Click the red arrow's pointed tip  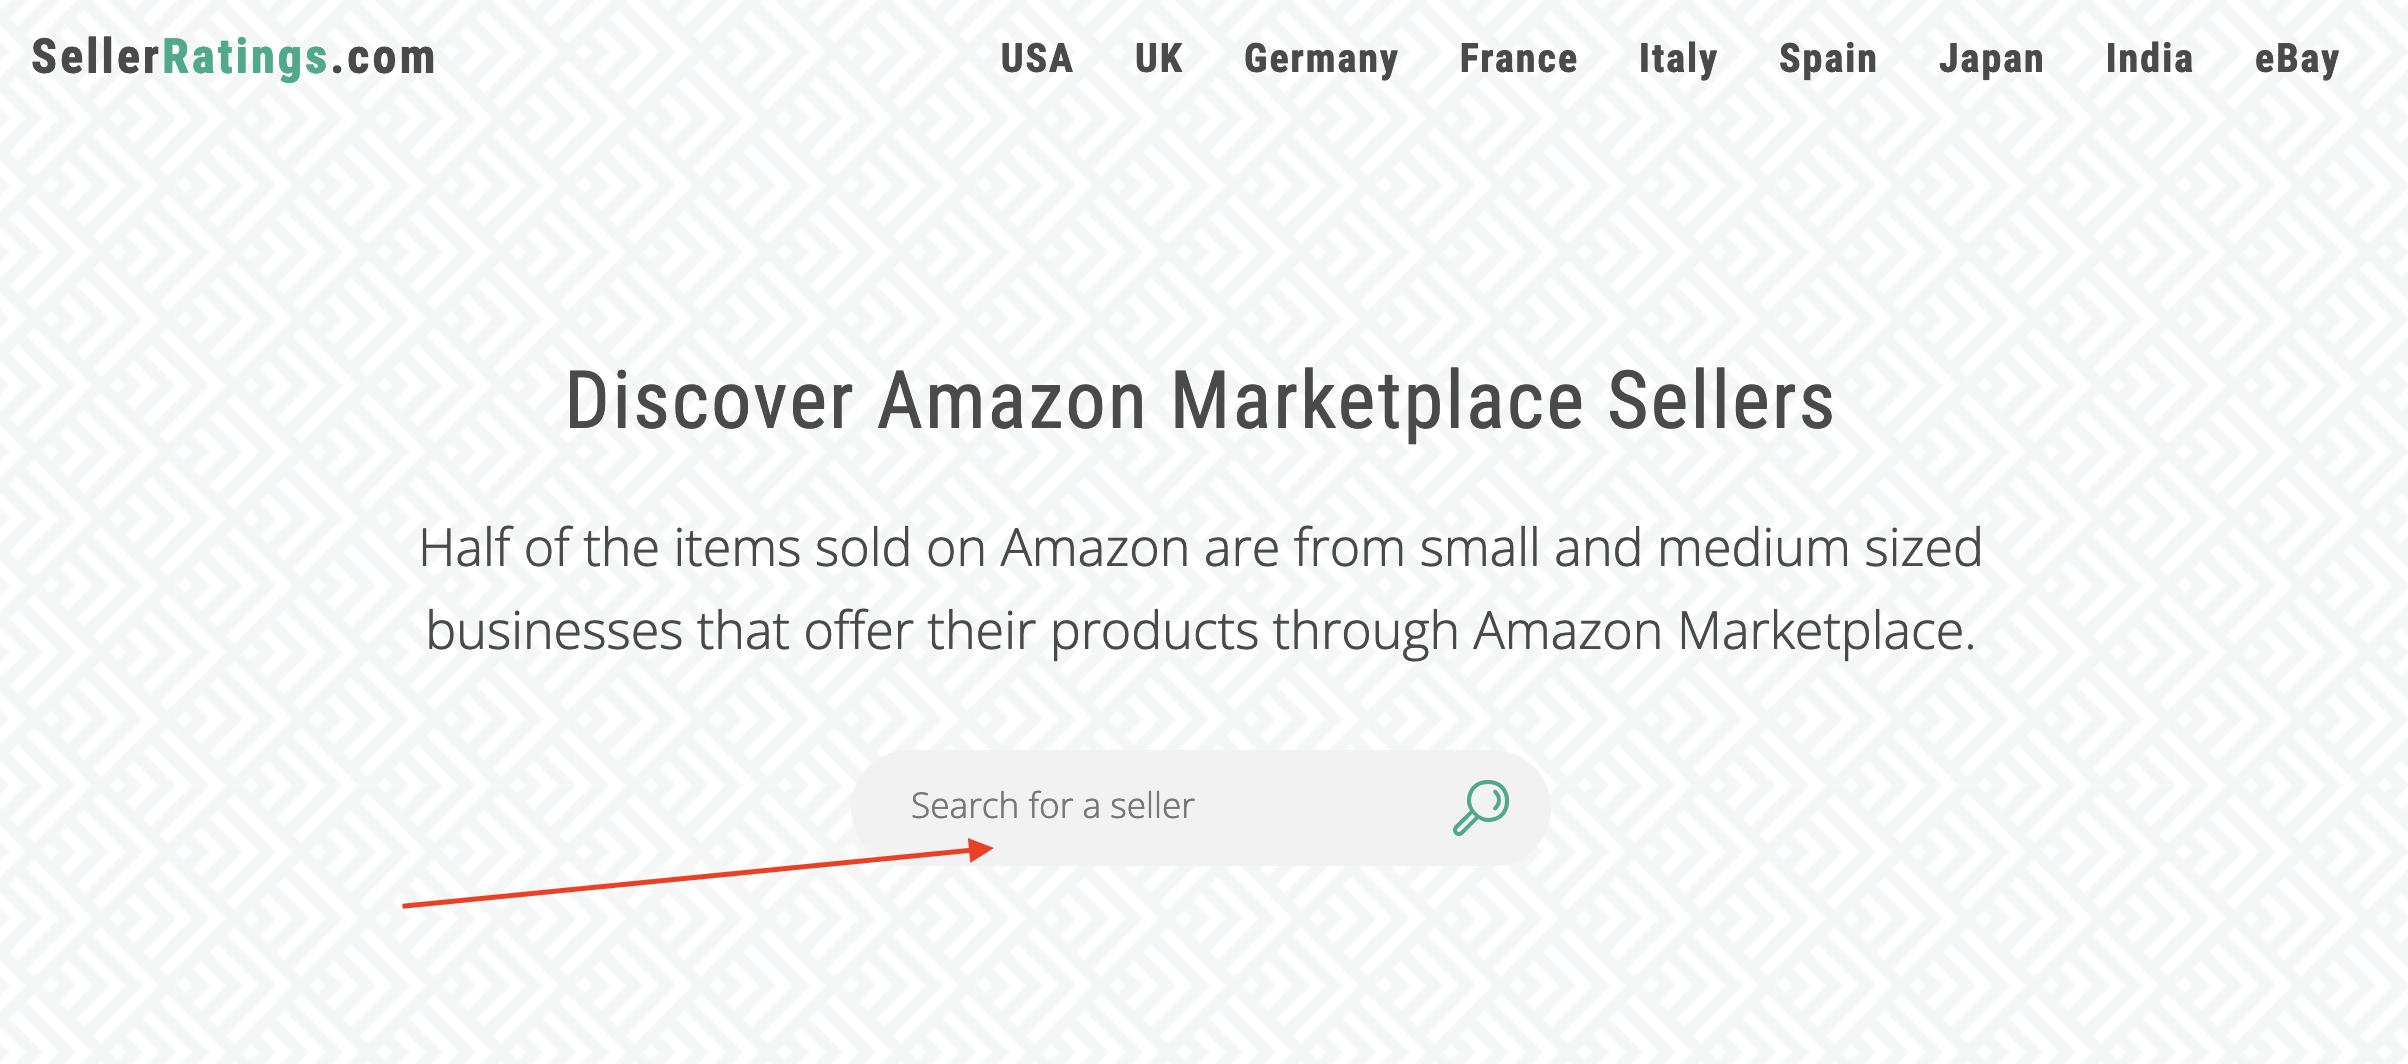click(x=989, y=850)
